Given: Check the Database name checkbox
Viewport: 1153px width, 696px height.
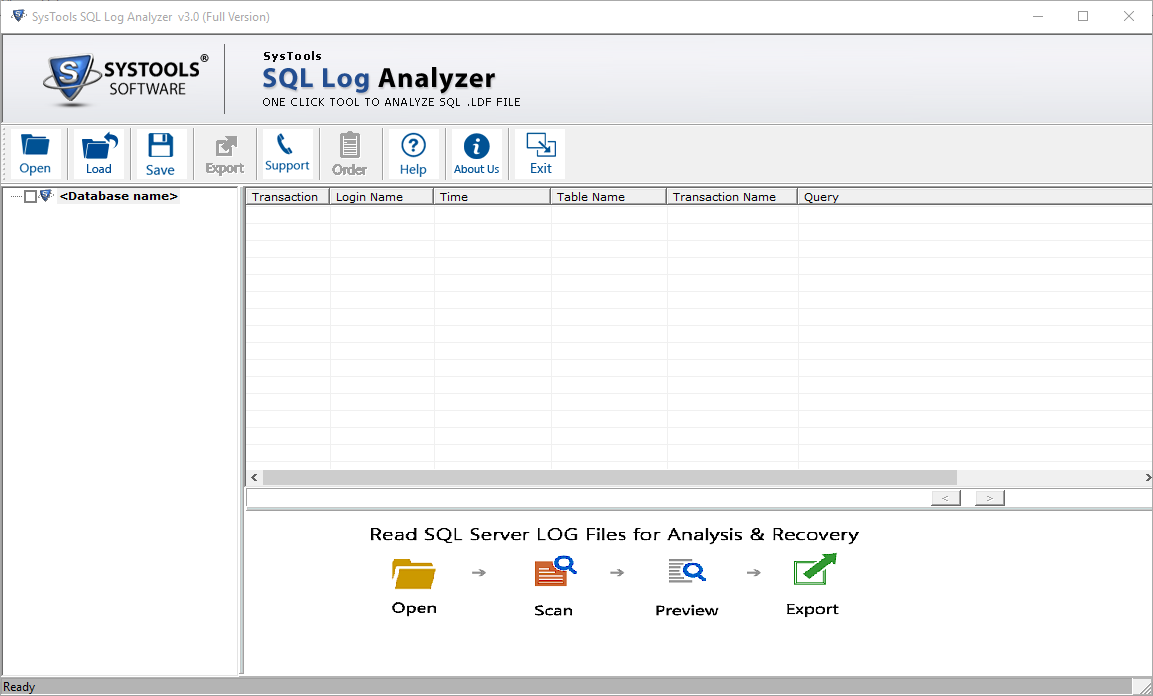Looking at the screenshot, I should [x=30, y=196].
